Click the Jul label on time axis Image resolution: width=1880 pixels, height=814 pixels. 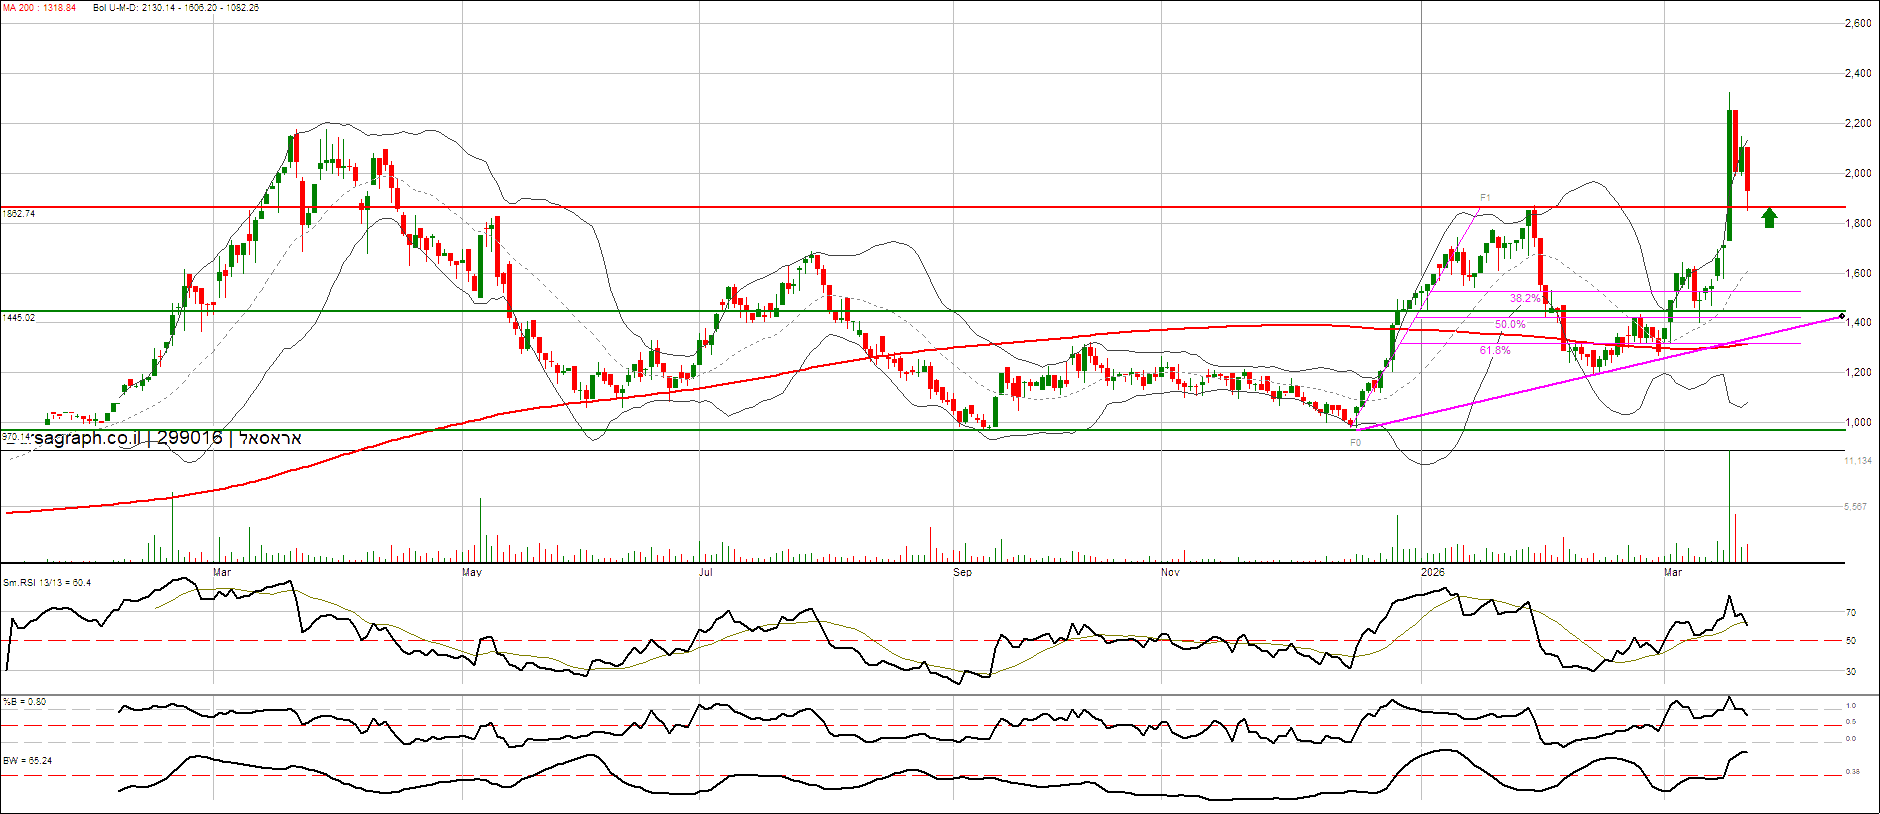click(706, 572)
